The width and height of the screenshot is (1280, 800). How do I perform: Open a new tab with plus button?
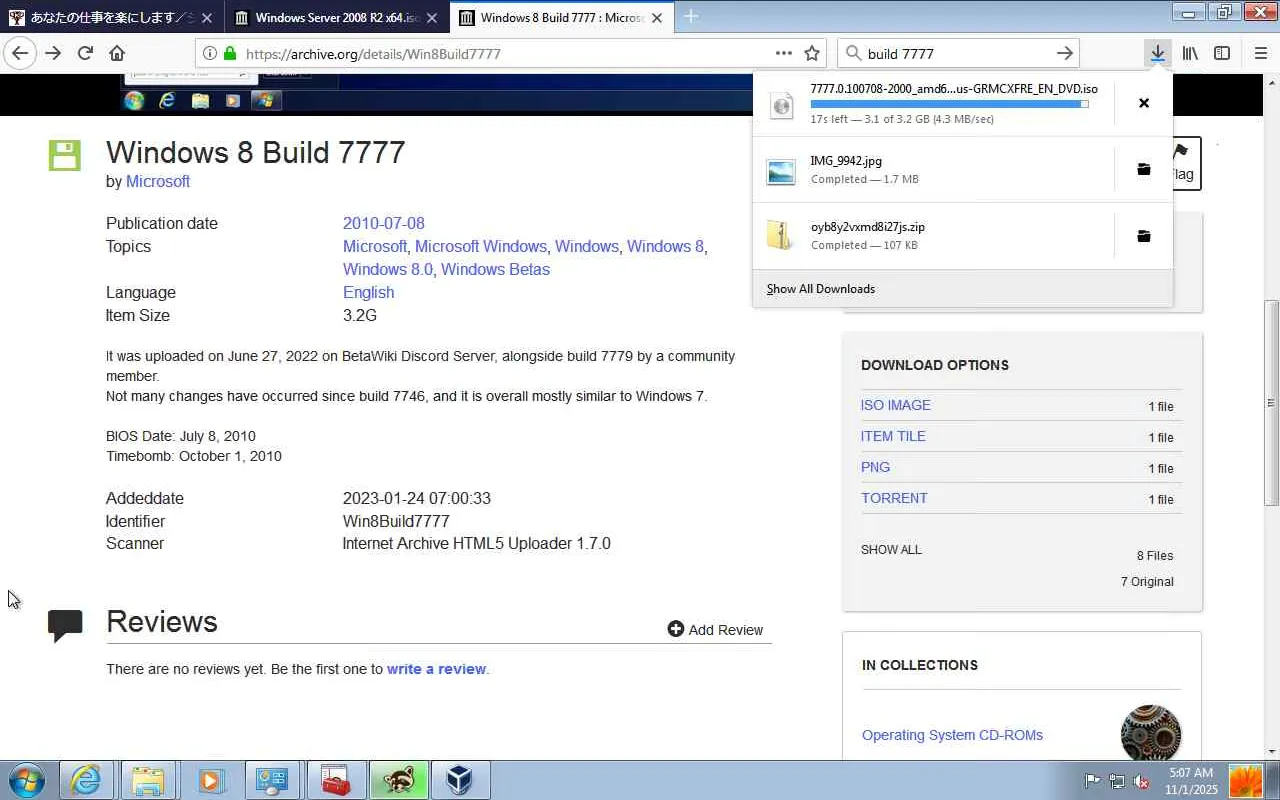(691, 16)
